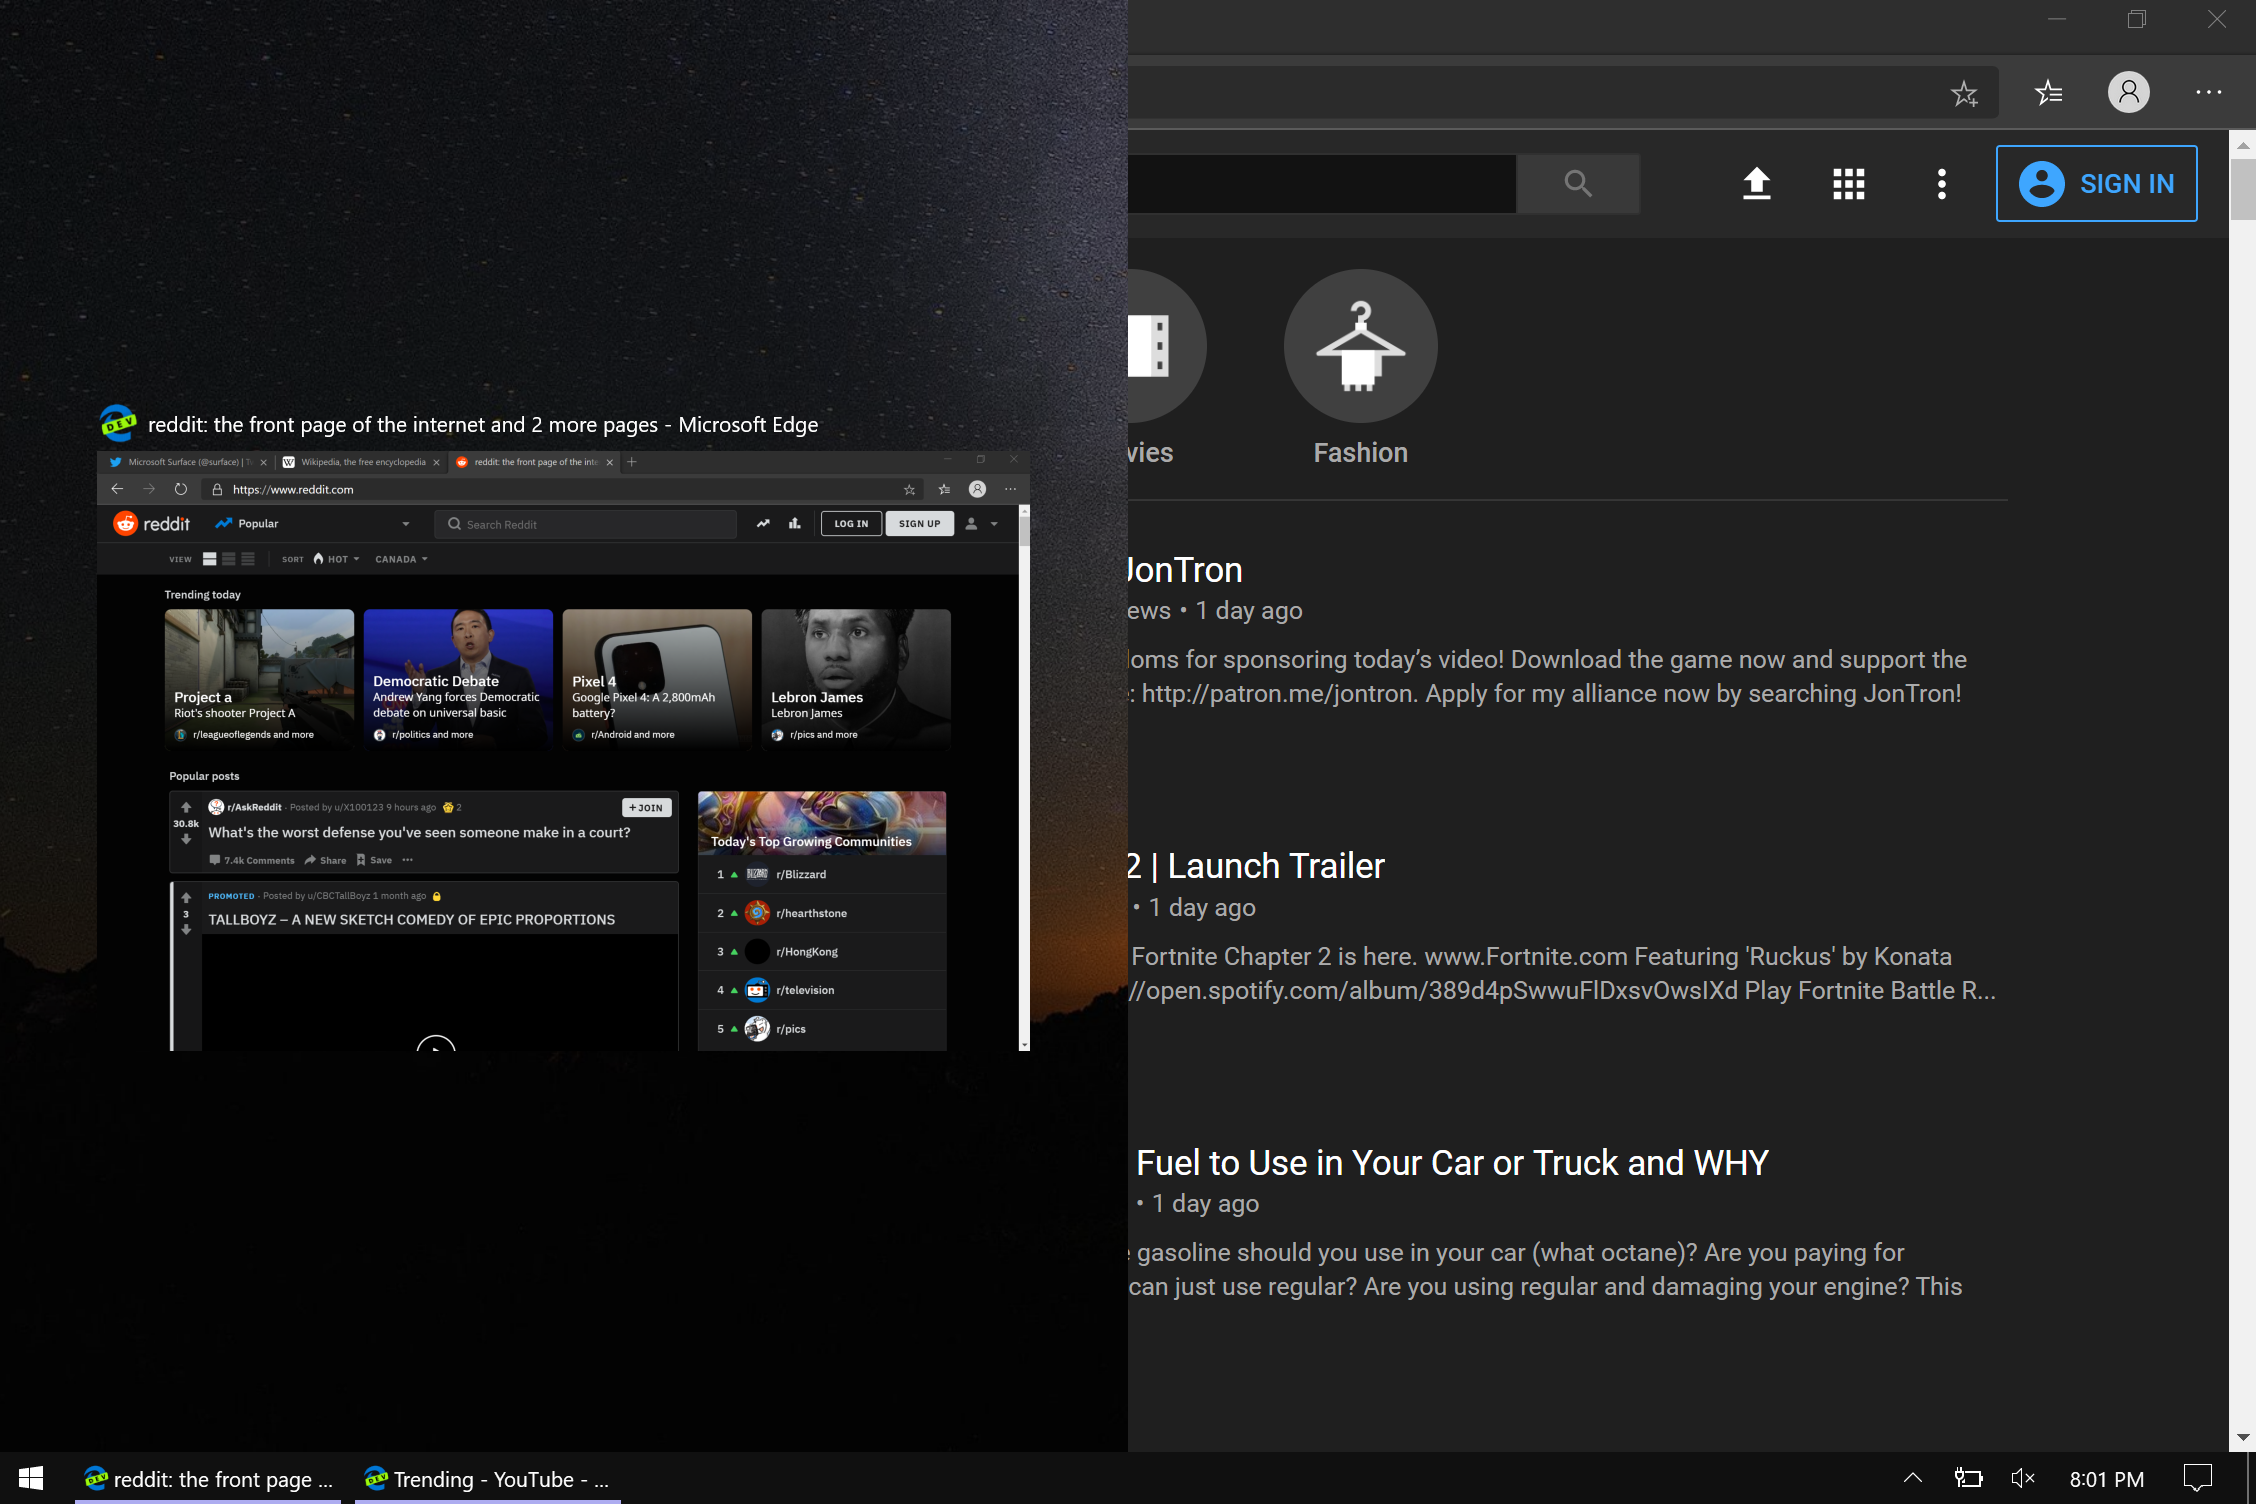The width and height of the screenshot is (2256, 1504).
Task: Click the Fashion category icon
Action: coord(1360,346)
